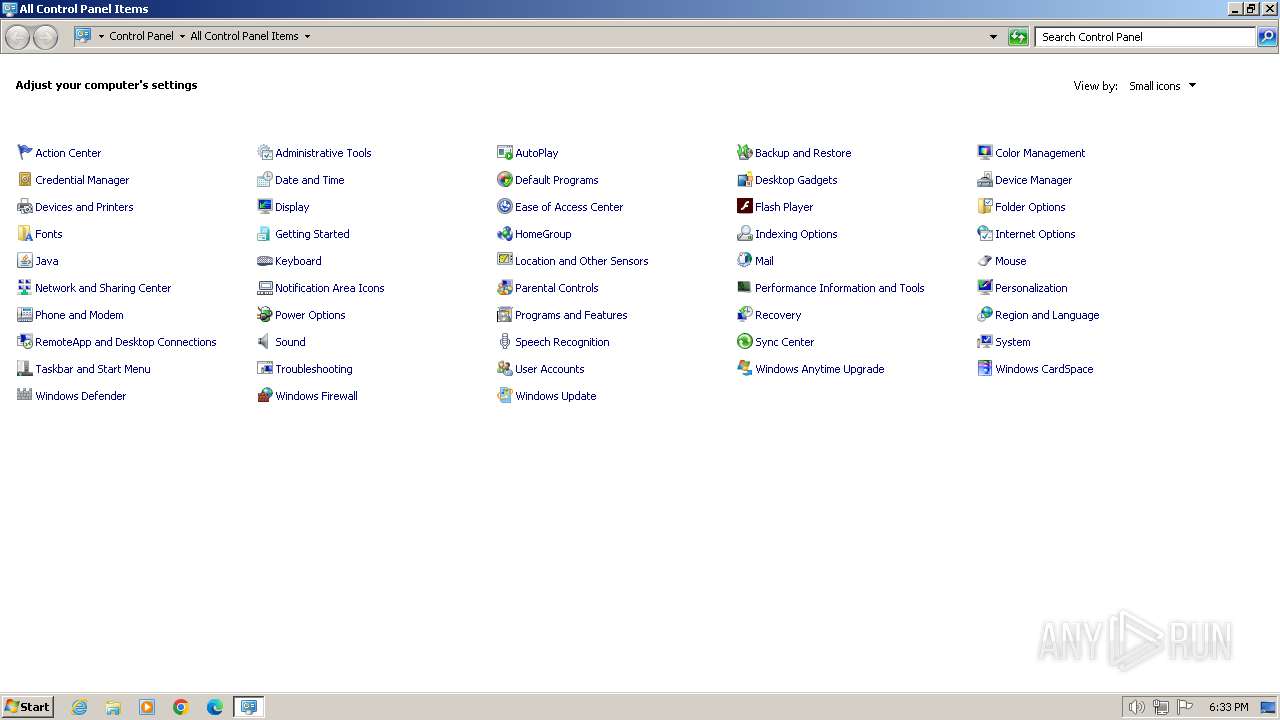1280x720 pixels.
Task: Open Device Manager link
Action: click(x=1033, y=180)
